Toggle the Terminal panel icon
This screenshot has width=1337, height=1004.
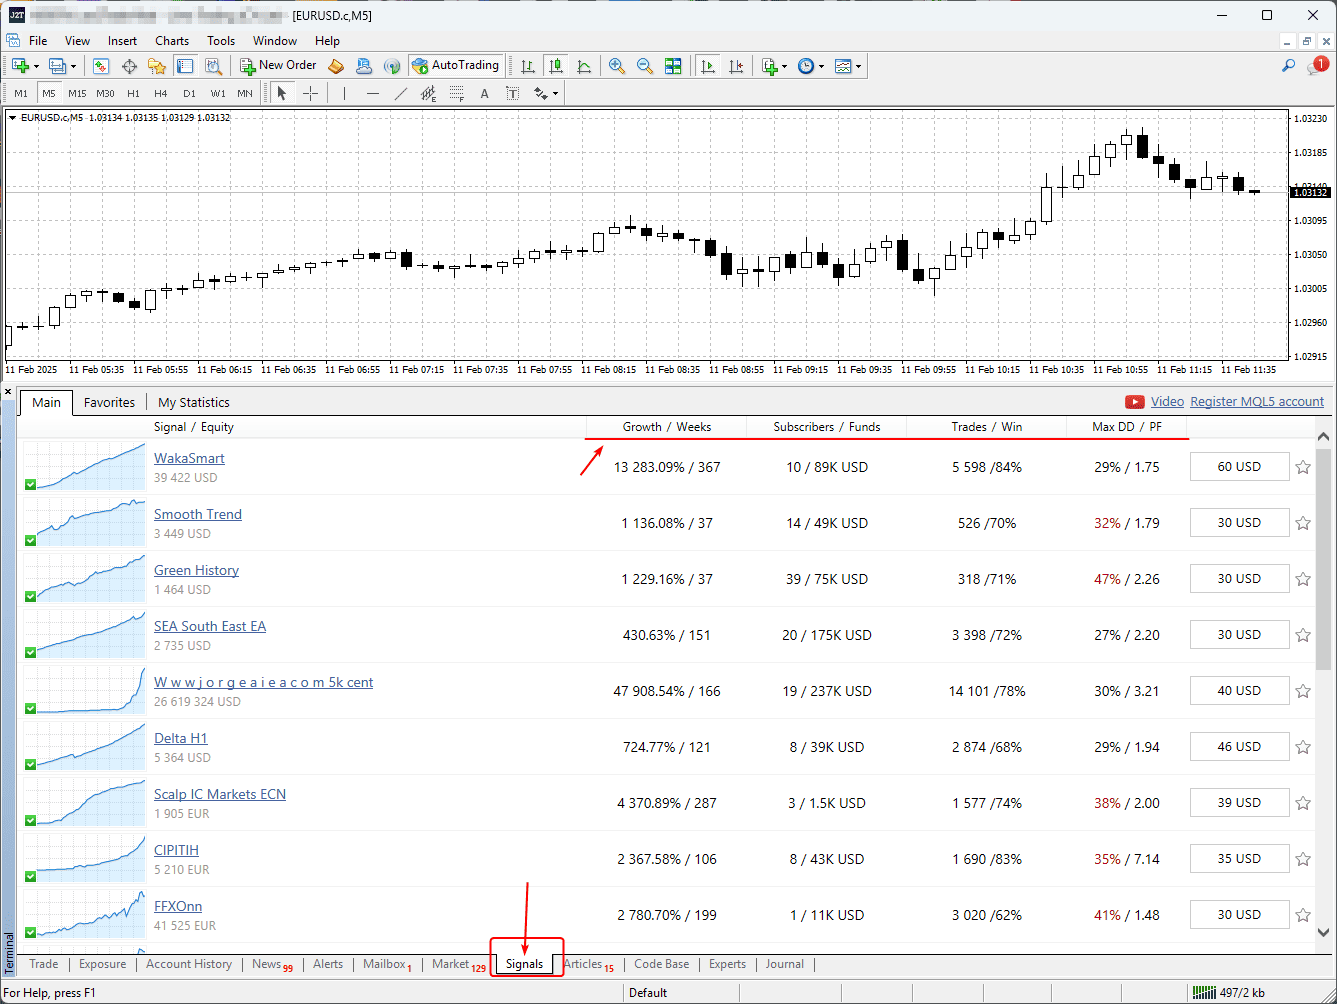point(185,66)
